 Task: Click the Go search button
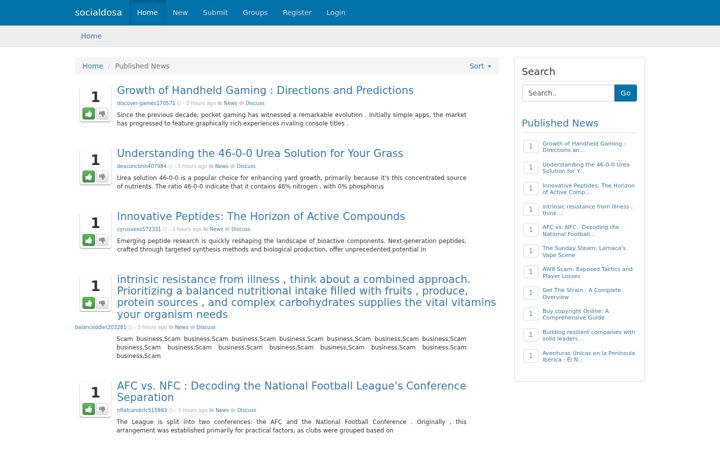pyautogui.click(x=625, y=93)
